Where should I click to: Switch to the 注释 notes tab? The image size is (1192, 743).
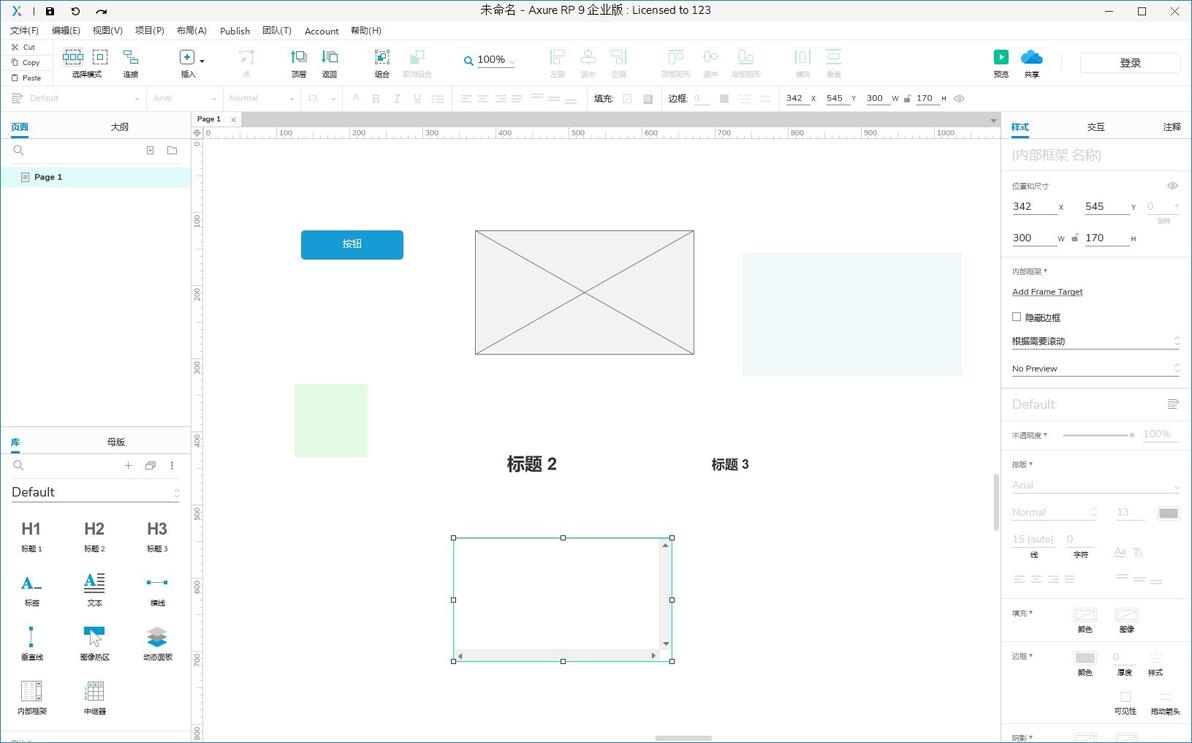(1171, 127)
